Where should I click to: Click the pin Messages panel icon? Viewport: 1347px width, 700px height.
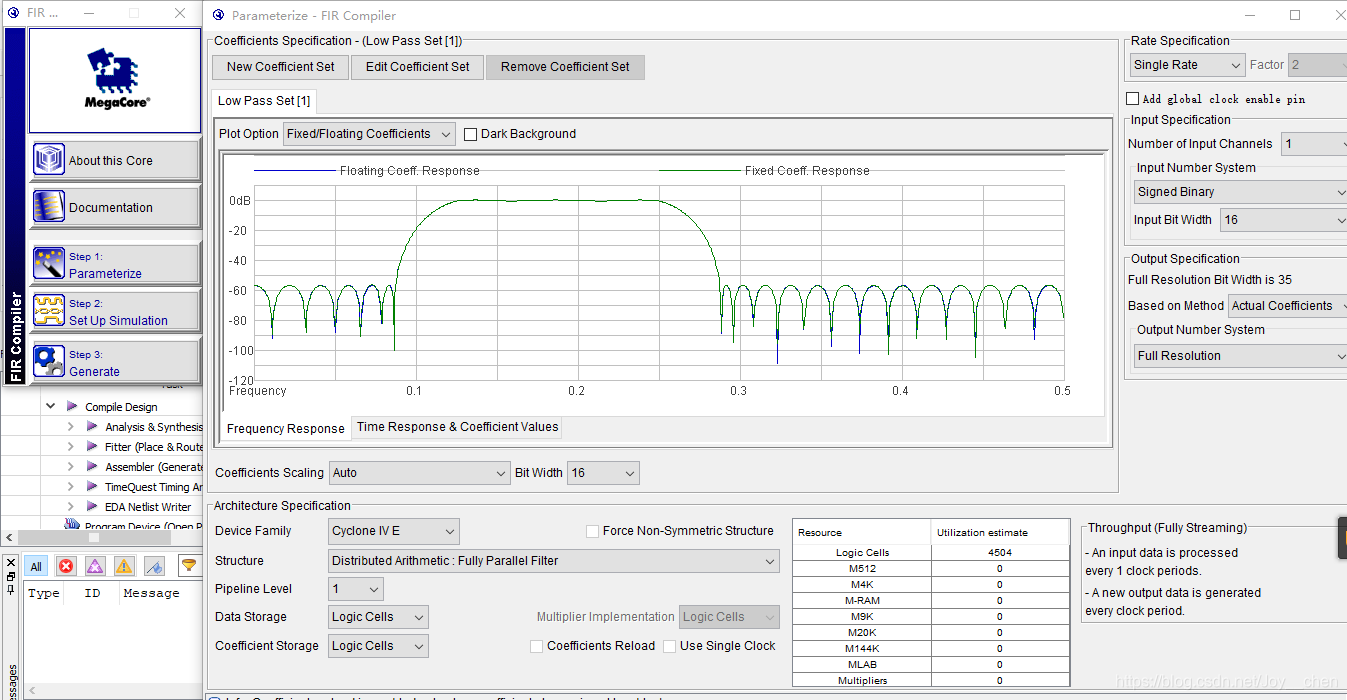coord(10,591)
